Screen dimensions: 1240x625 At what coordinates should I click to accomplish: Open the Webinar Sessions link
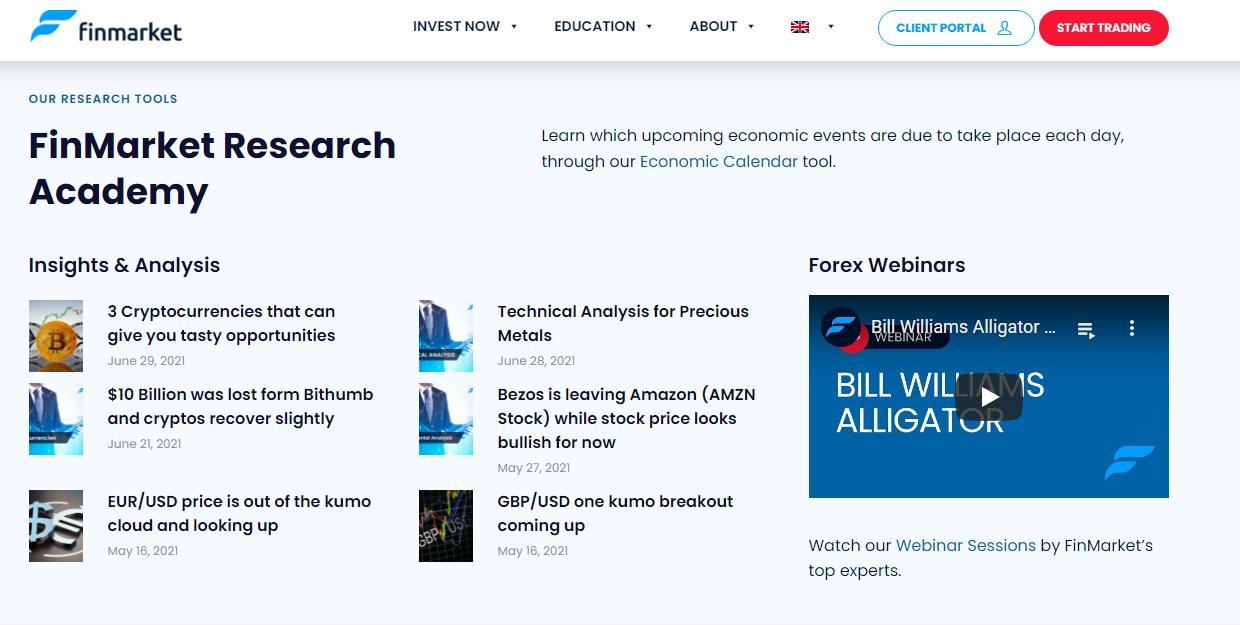(965, 546)
